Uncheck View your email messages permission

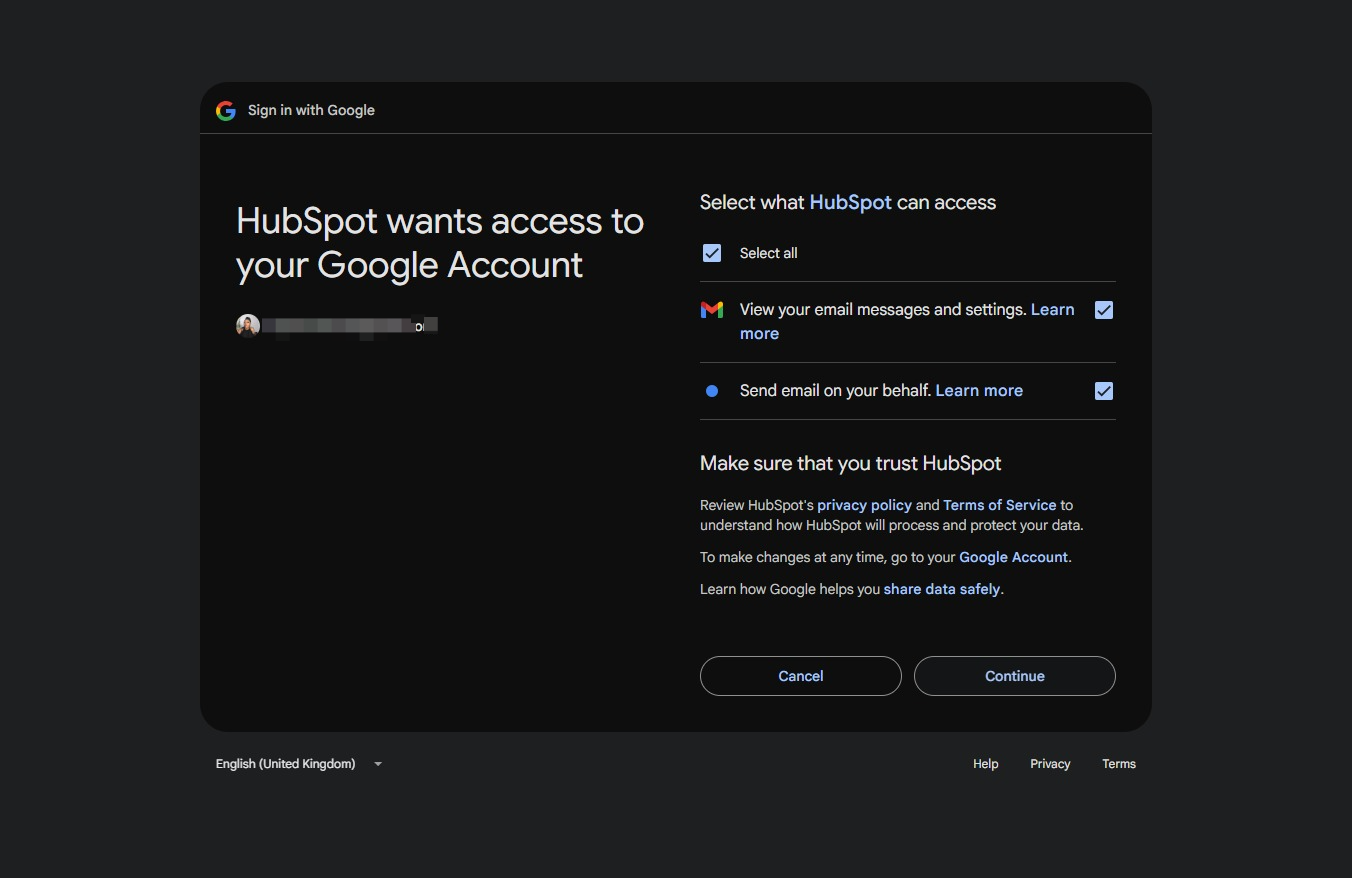(1104, 310)
